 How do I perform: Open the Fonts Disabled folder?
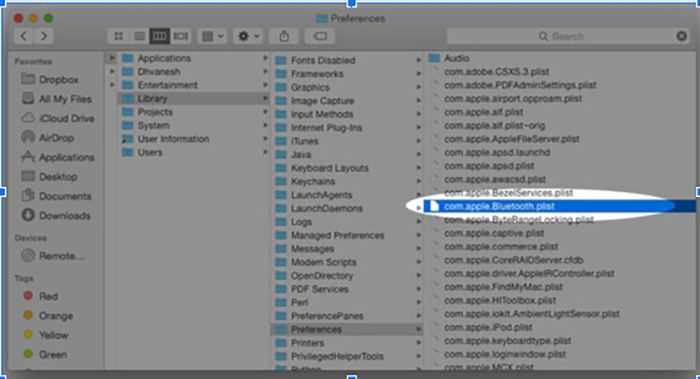coord(316,60)
